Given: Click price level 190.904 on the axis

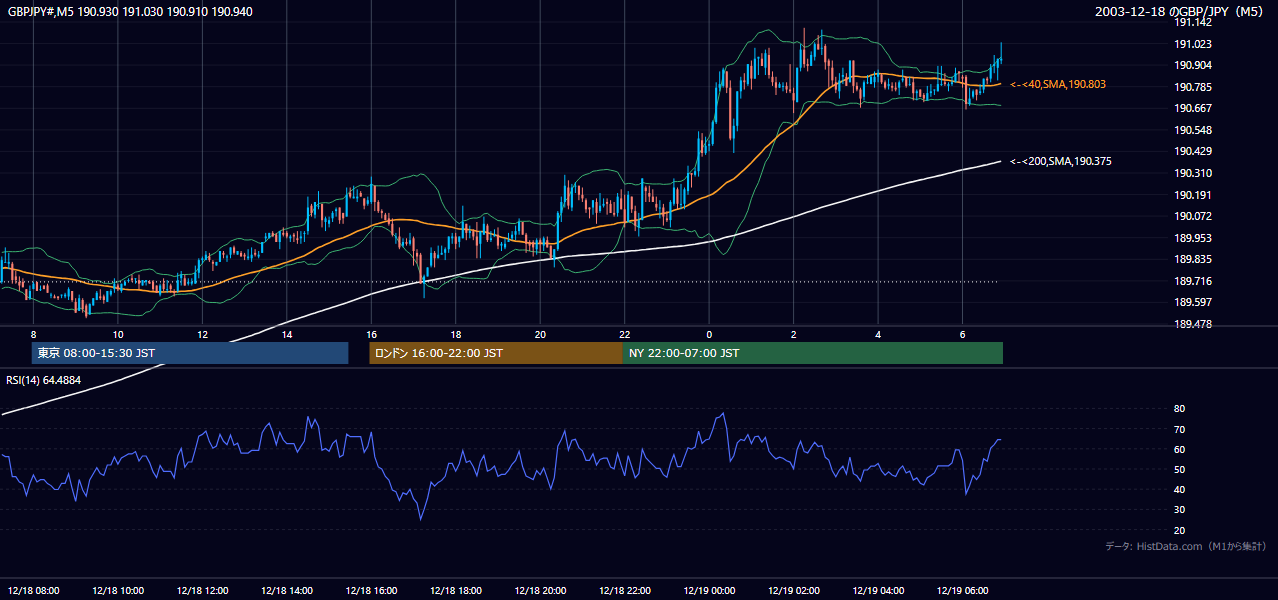Looking at the screenshot, I should [x=1193, y=65].
